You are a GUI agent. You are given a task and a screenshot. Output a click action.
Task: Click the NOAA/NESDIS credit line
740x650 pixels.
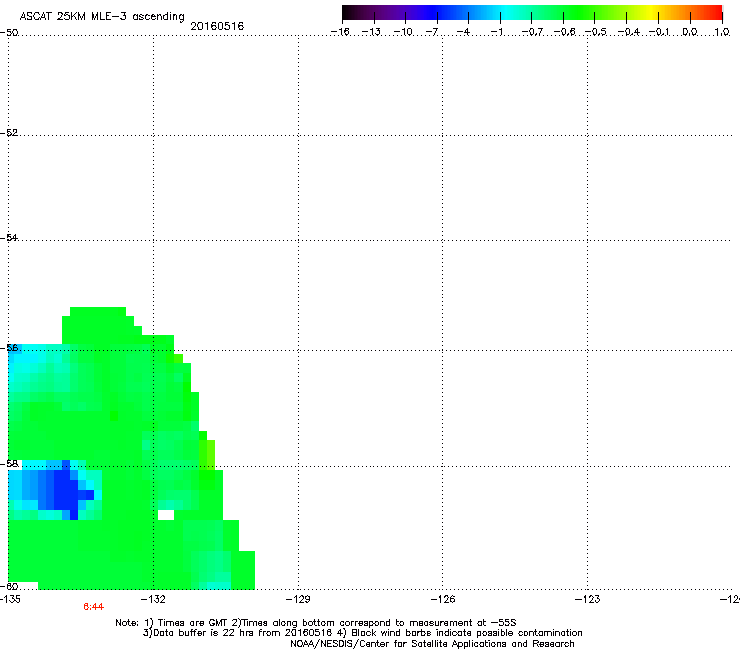click(x=432, y=644)
